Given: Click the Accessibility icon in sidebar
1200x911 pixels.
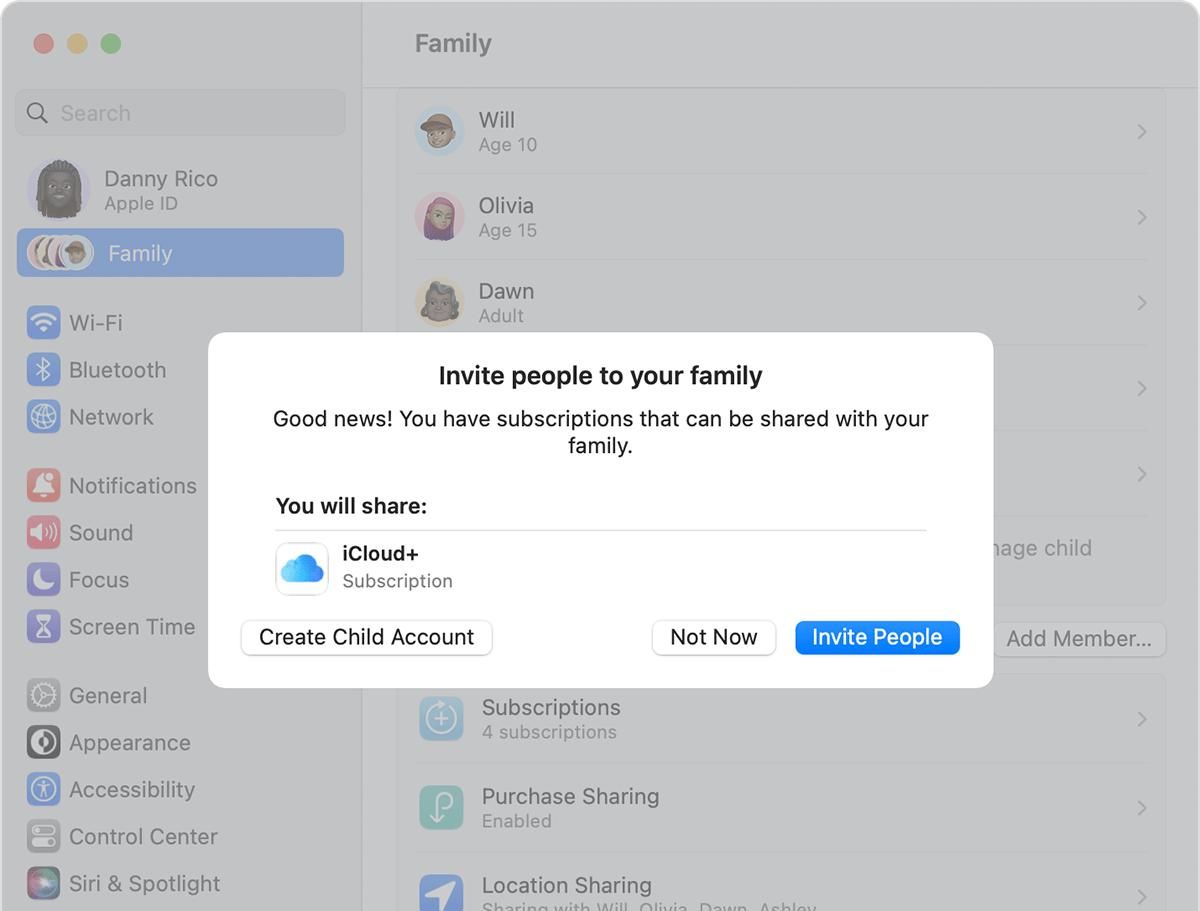Looking at the screenshot, I should click(43, 790).
